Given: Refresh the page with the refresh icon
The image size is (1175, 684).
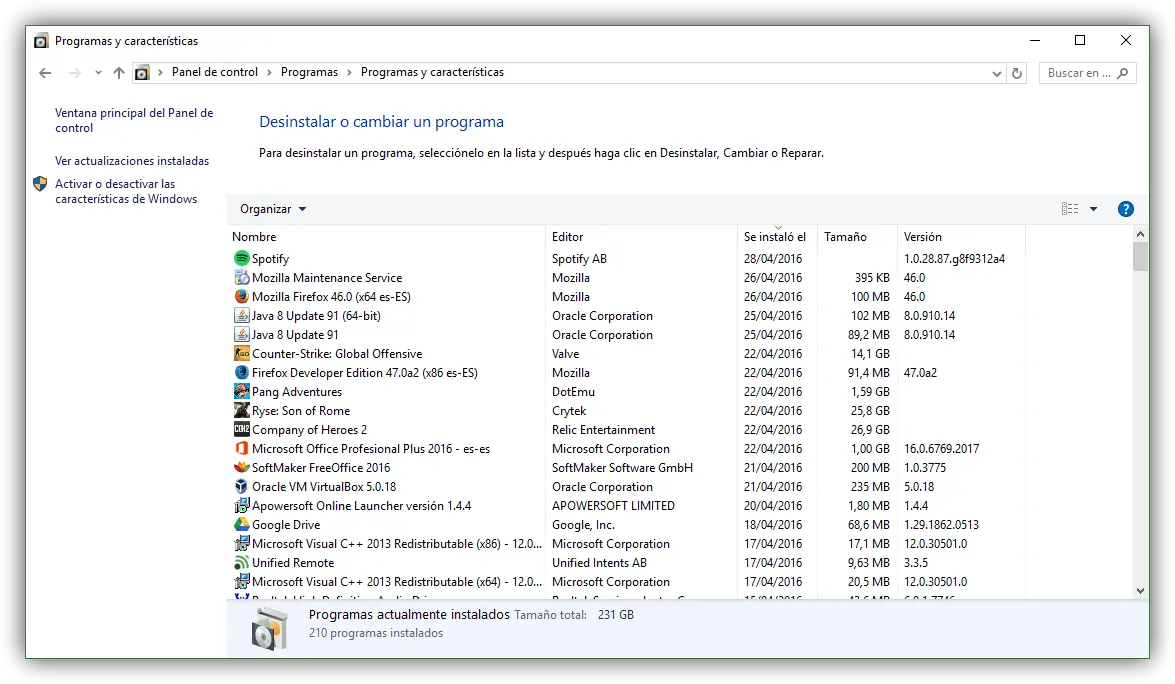Looking at the screenshot, I should coord(1017,73).
